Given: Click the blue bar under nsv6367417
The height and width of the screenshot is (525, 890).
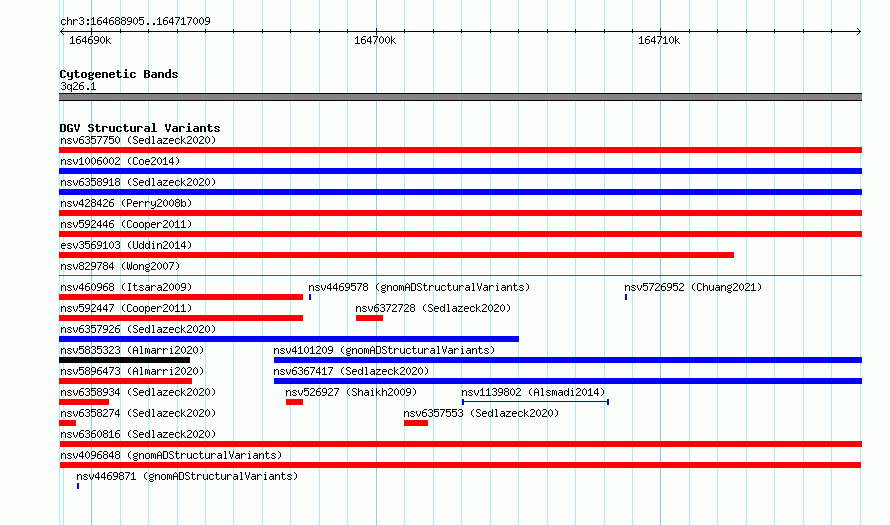Looking at the screenshot, I should (568, 381).
